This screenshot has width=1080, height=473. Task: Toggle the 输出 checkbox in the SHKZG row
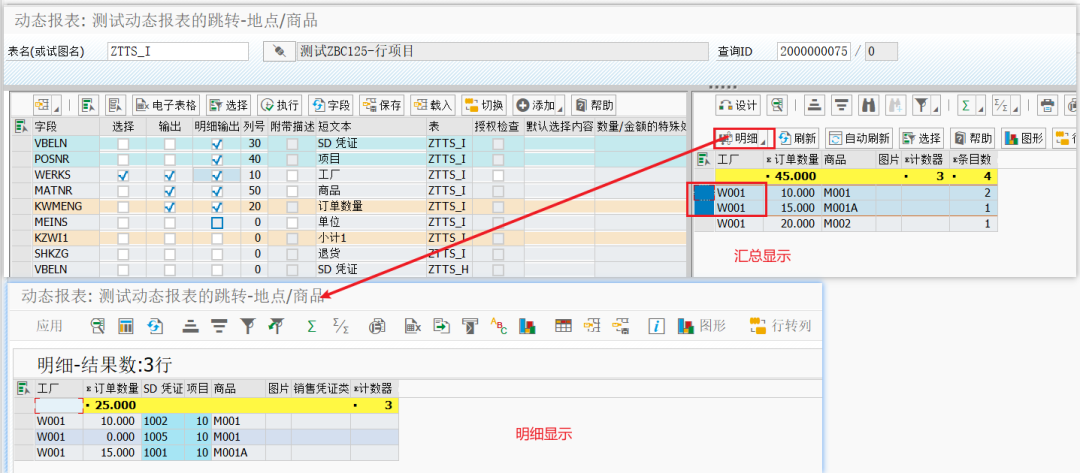[x=169, y=253]
